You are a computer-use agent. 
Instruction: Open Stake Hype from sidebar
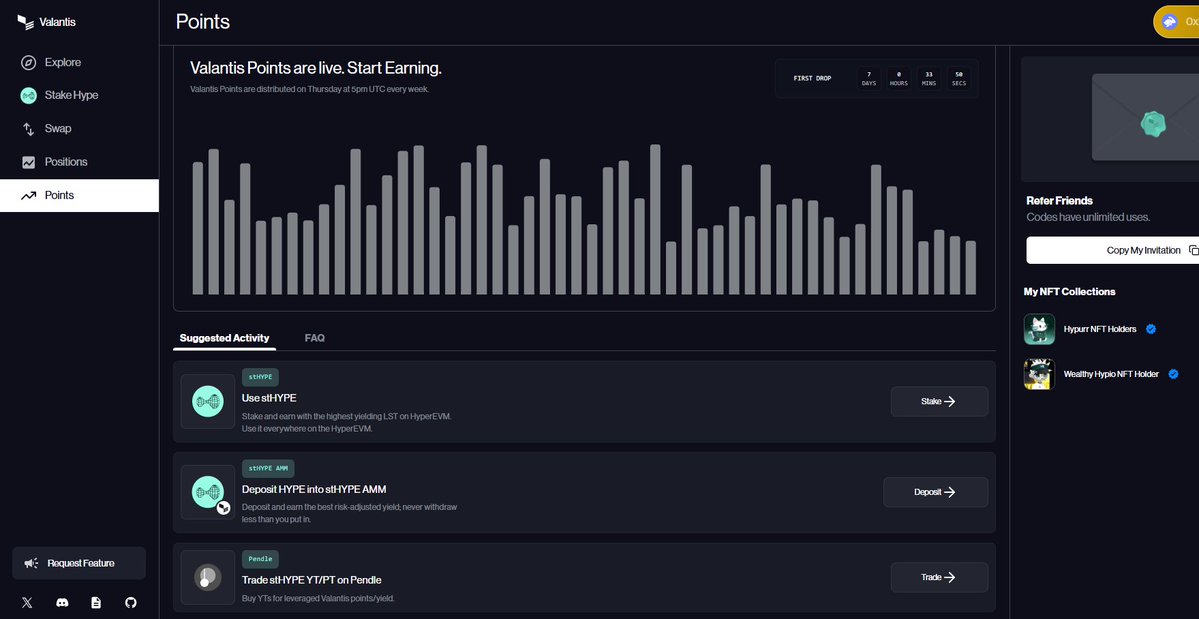click(80, 96)
